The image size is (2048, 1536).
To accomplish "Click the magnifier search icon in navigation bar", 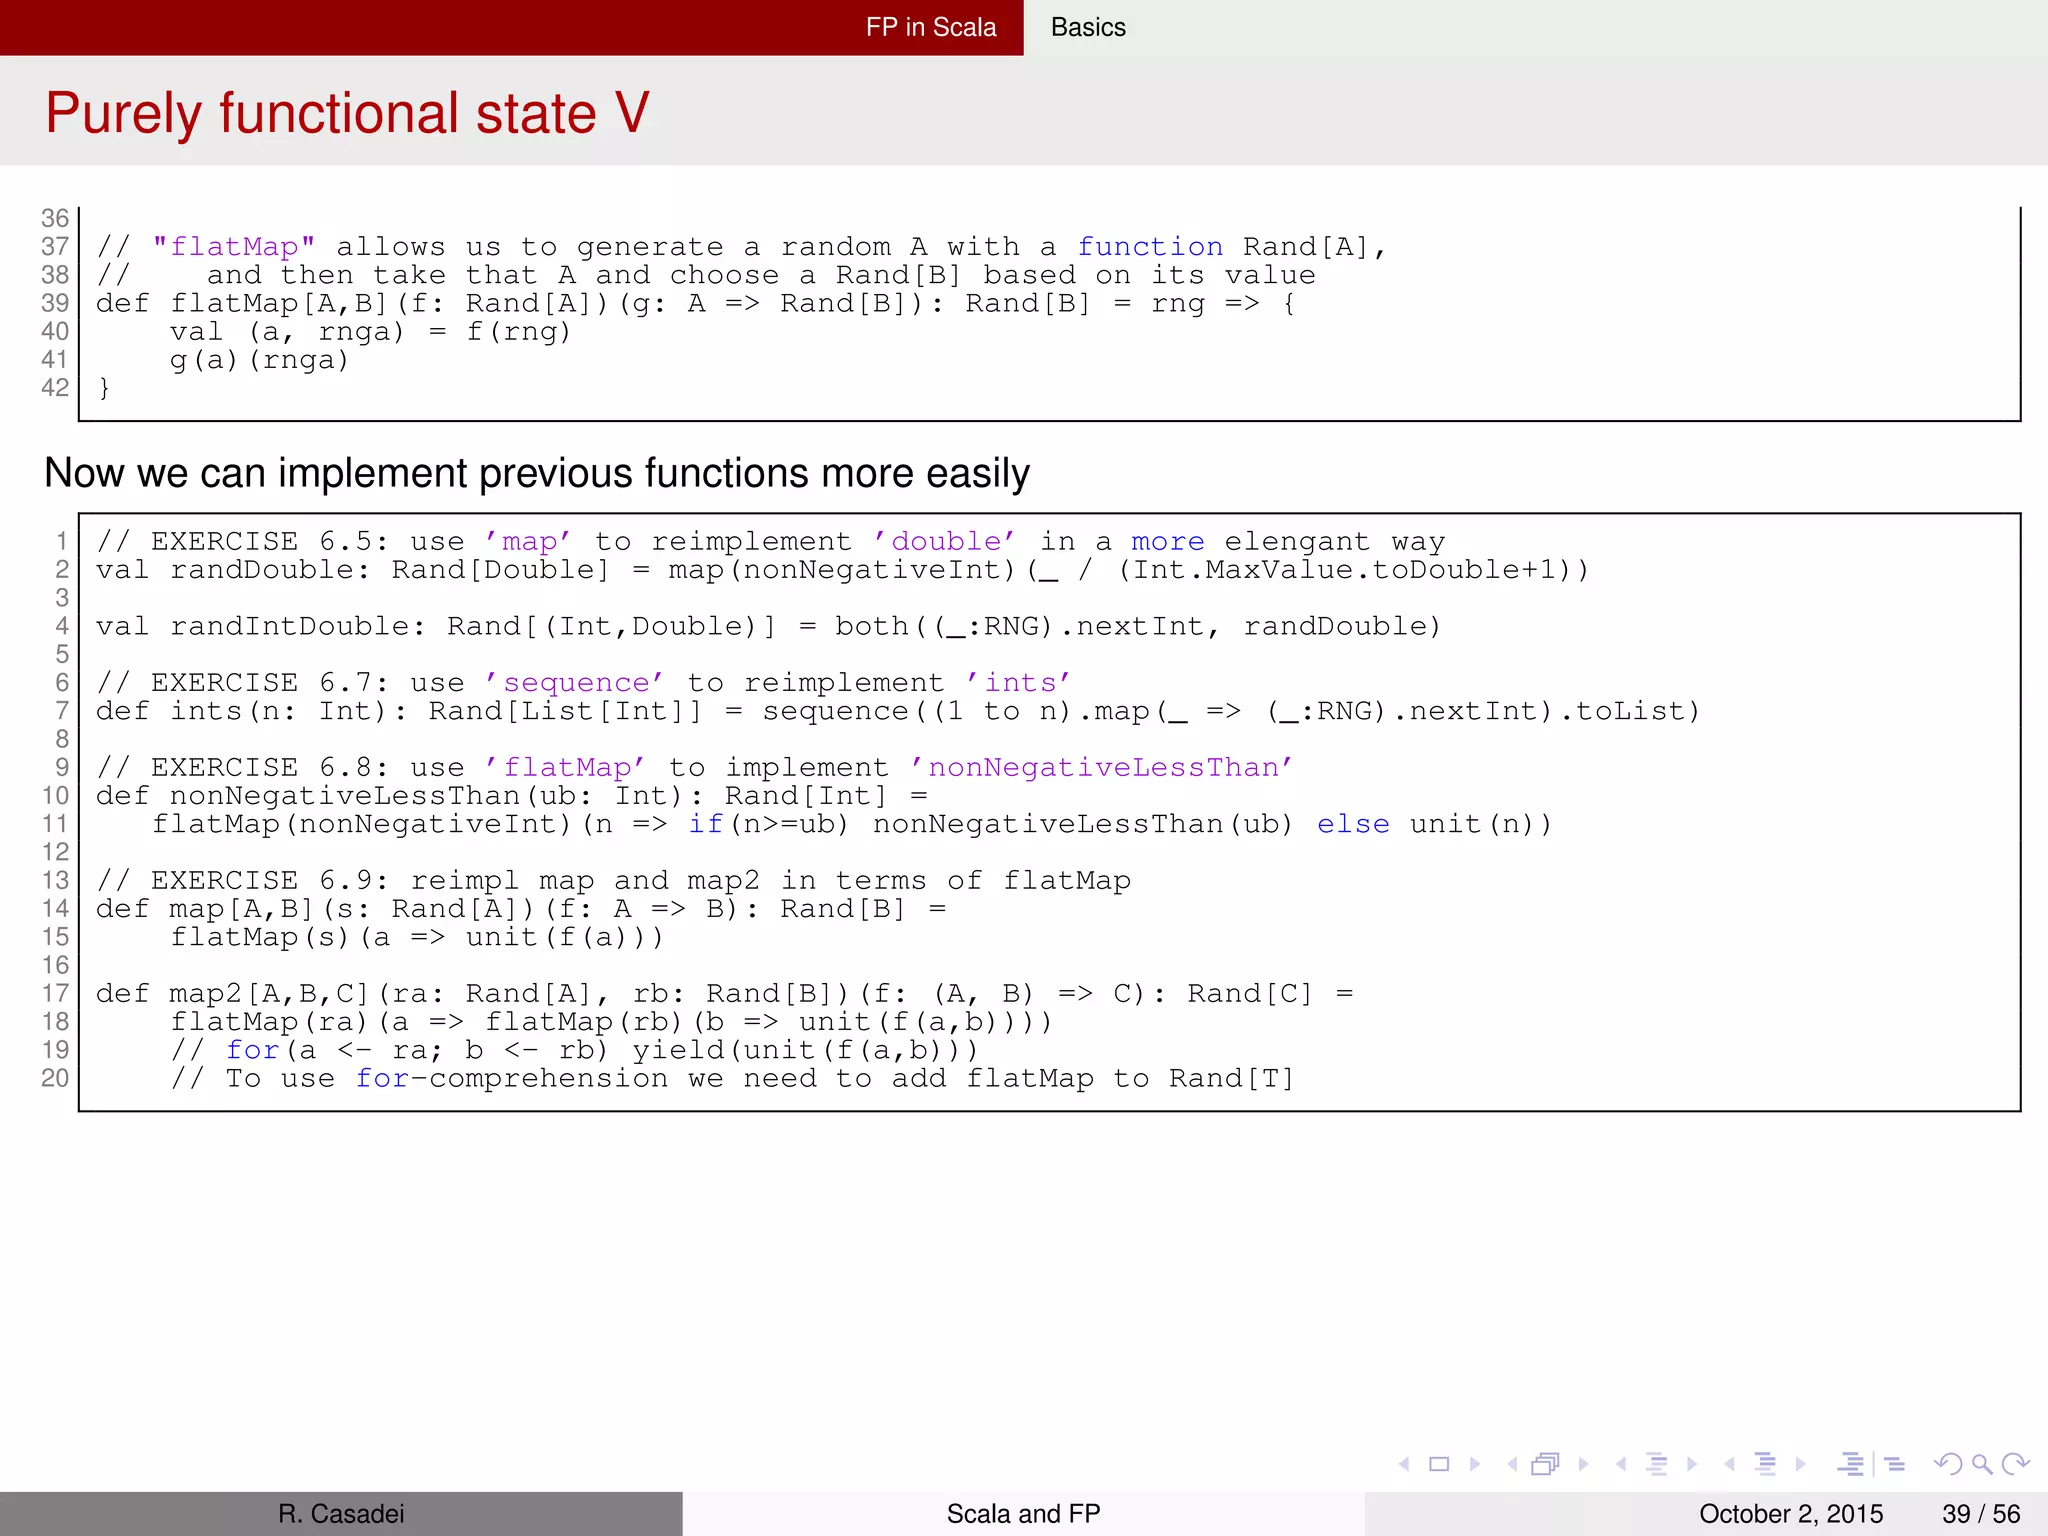I will [x=1982, y=1465].
